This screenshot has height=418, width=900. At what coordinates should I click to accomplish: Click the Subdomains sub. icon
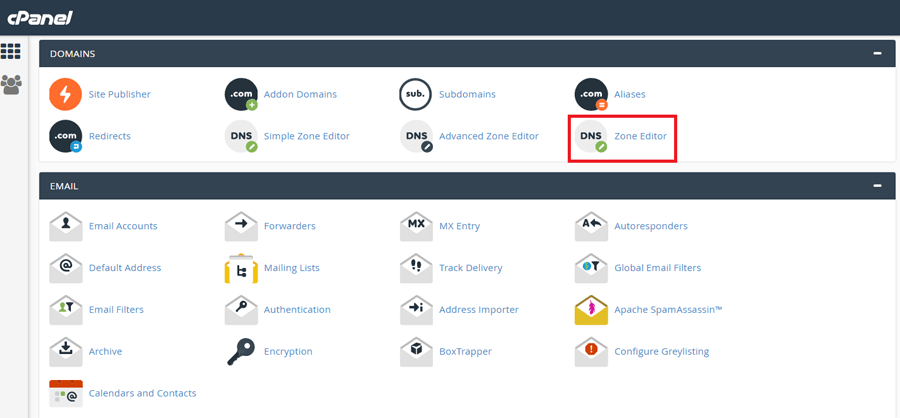416,94
